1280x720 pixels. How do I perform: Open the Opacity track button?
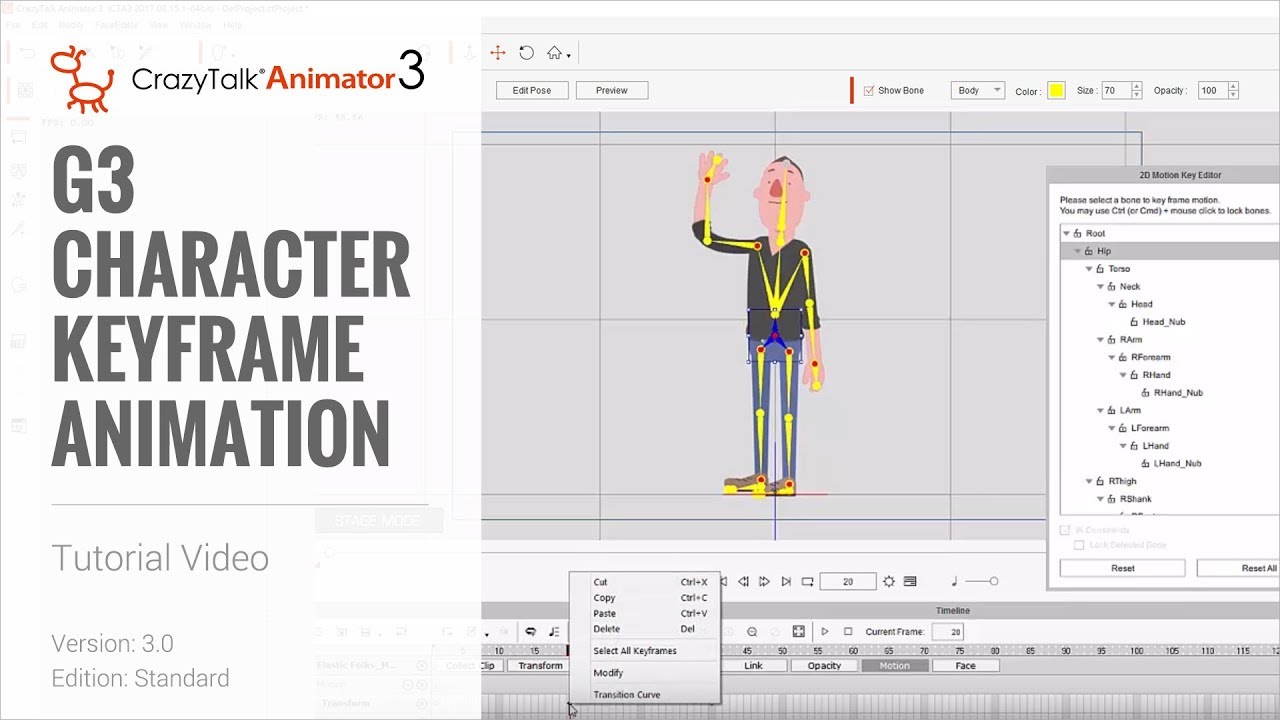pyautogui.click(x=825, y=666)
